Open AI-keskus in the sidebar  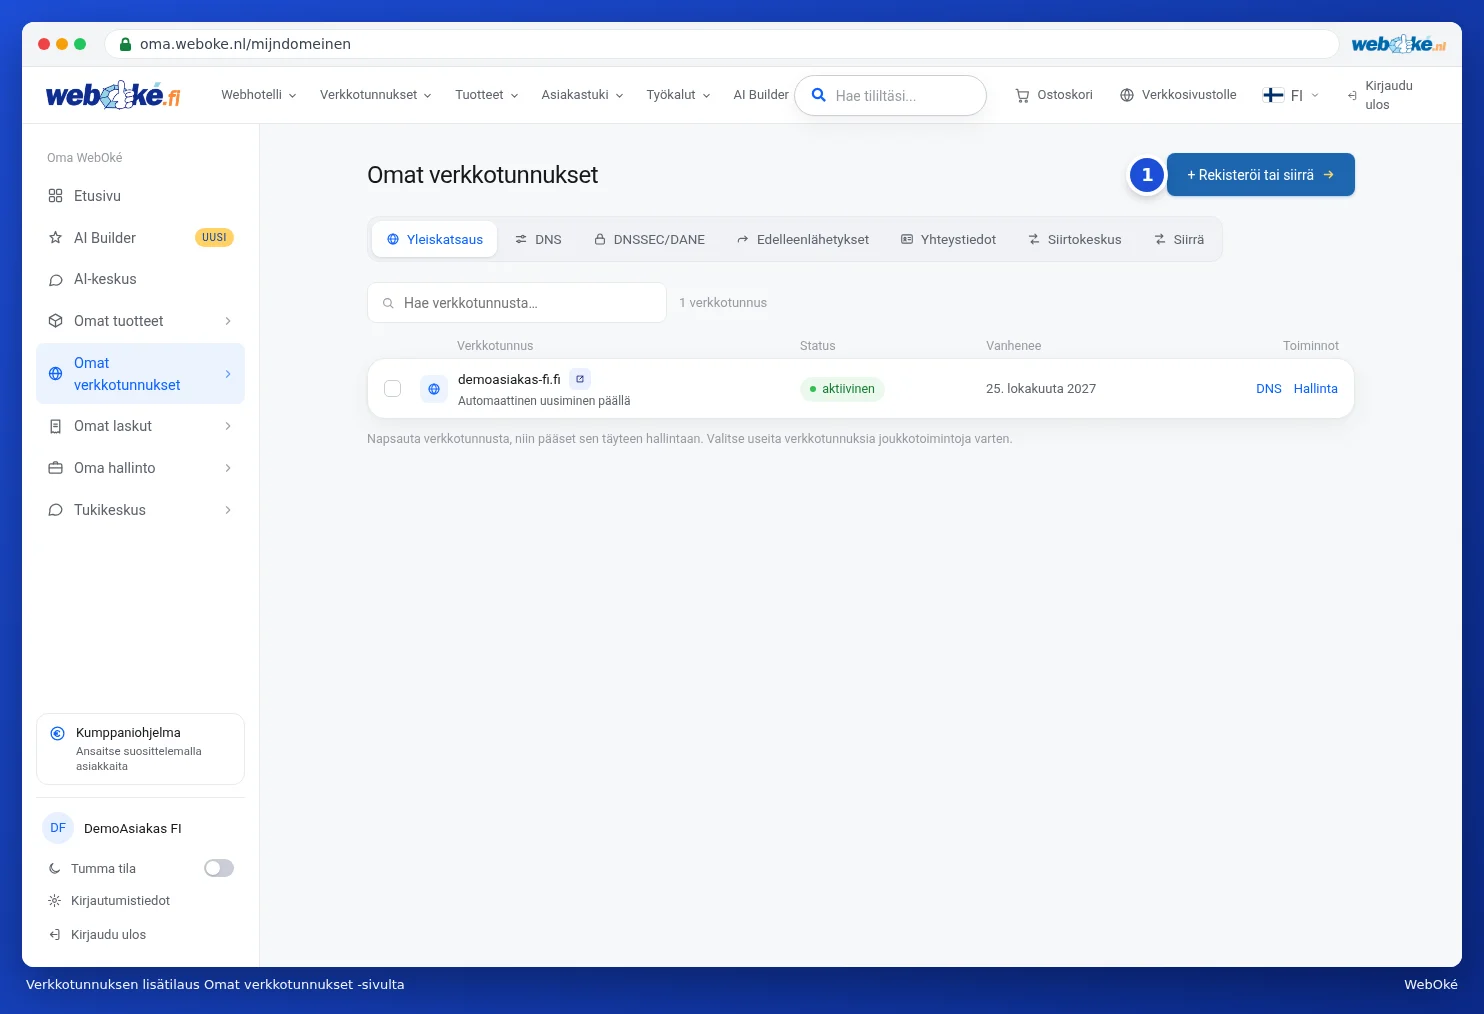pos(140,279)
